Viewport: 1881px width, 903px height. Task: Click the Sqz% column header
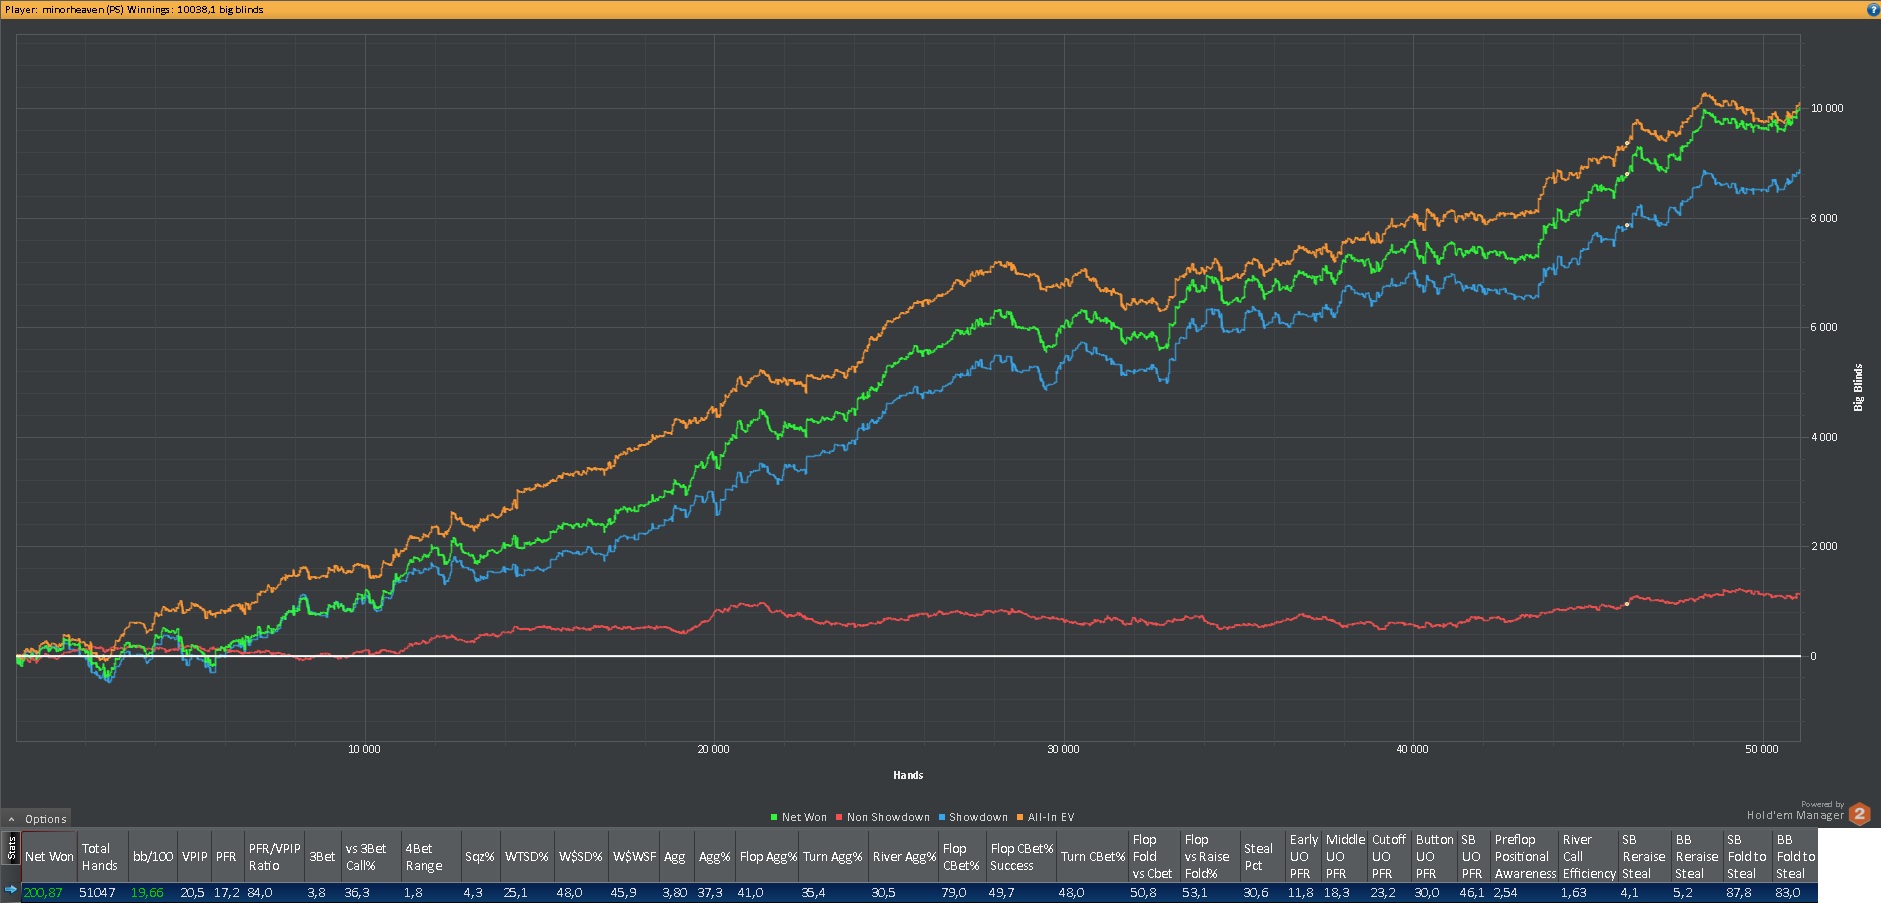coord(480,856)
